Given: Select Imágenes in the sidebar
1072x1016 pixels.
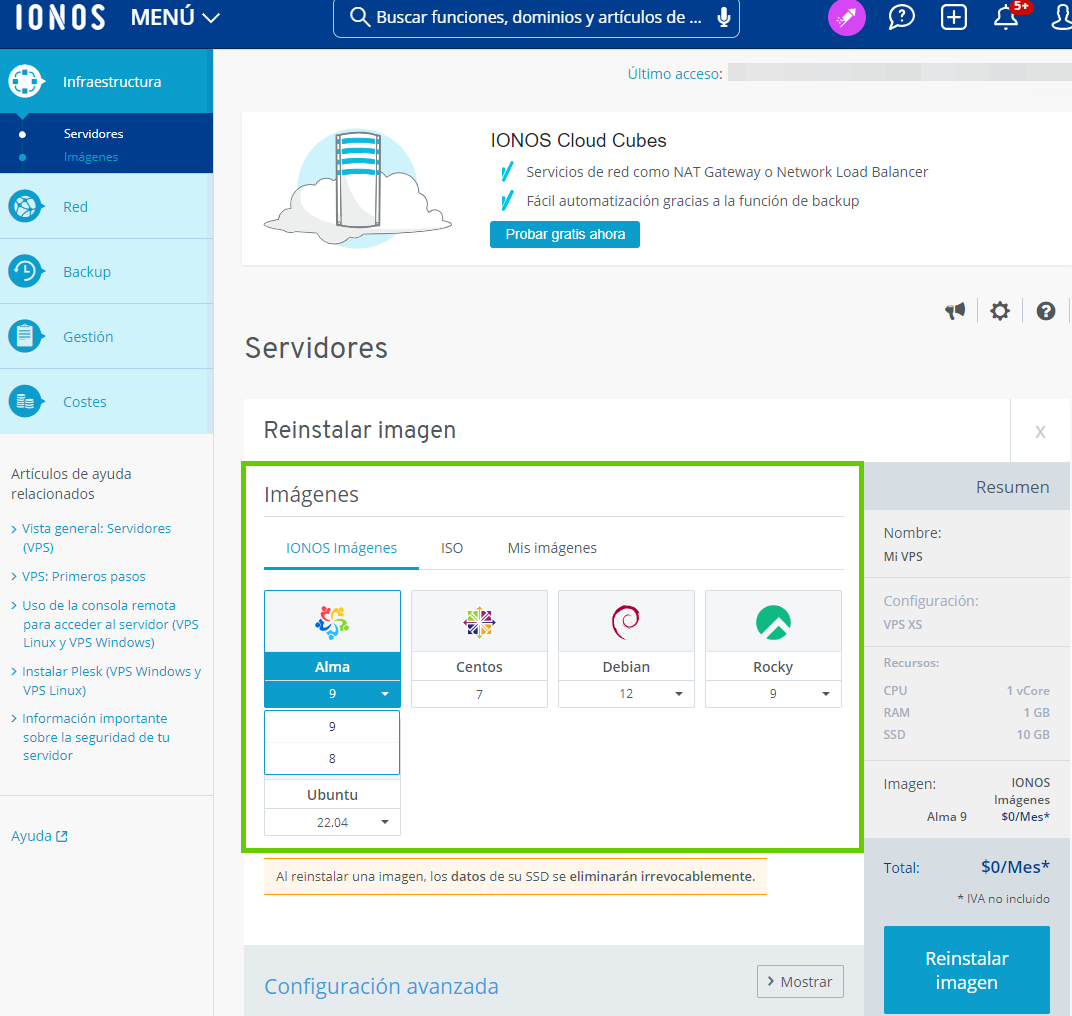Looking at the screenshot, I should coord(91,157).
